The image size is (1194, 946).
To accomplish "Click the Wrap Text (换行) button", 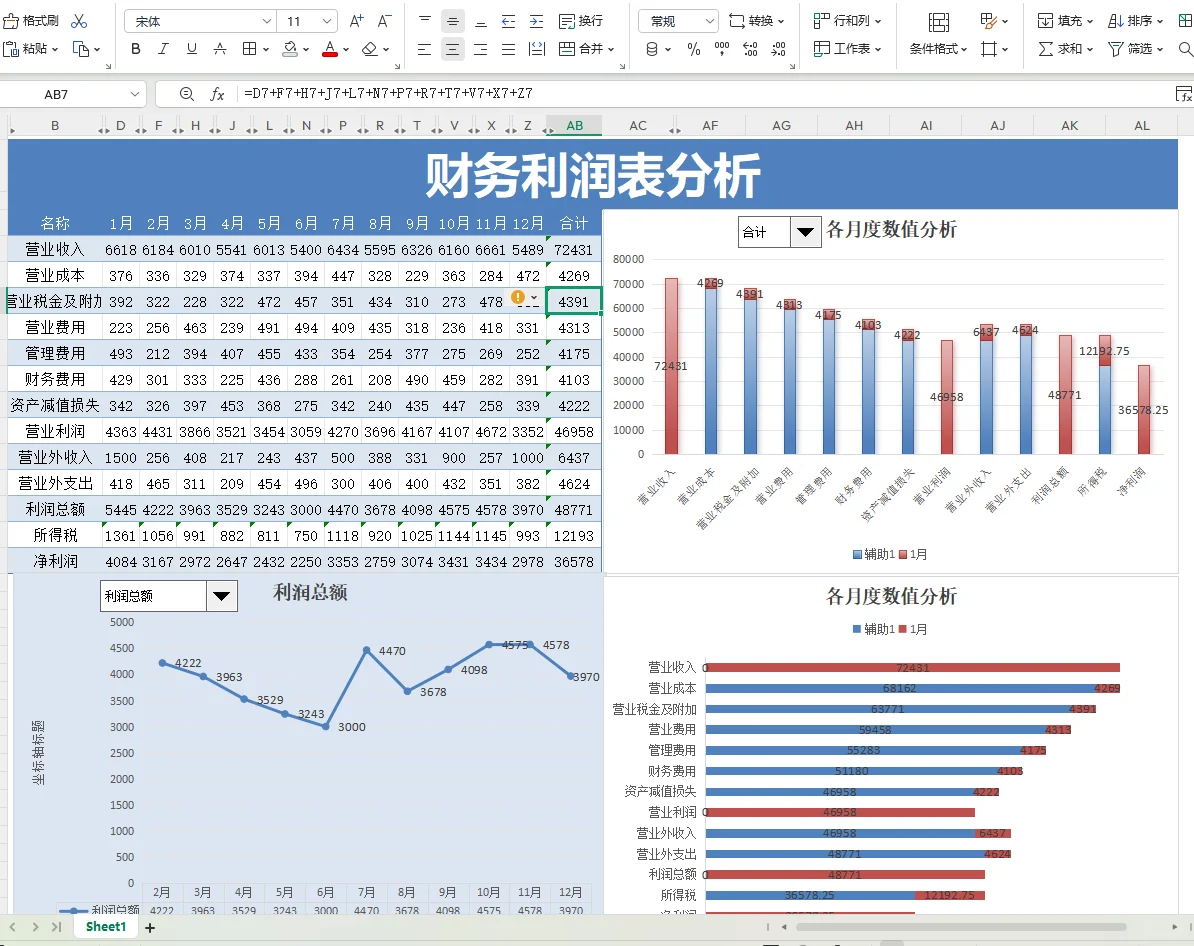I will pos(580,21).
